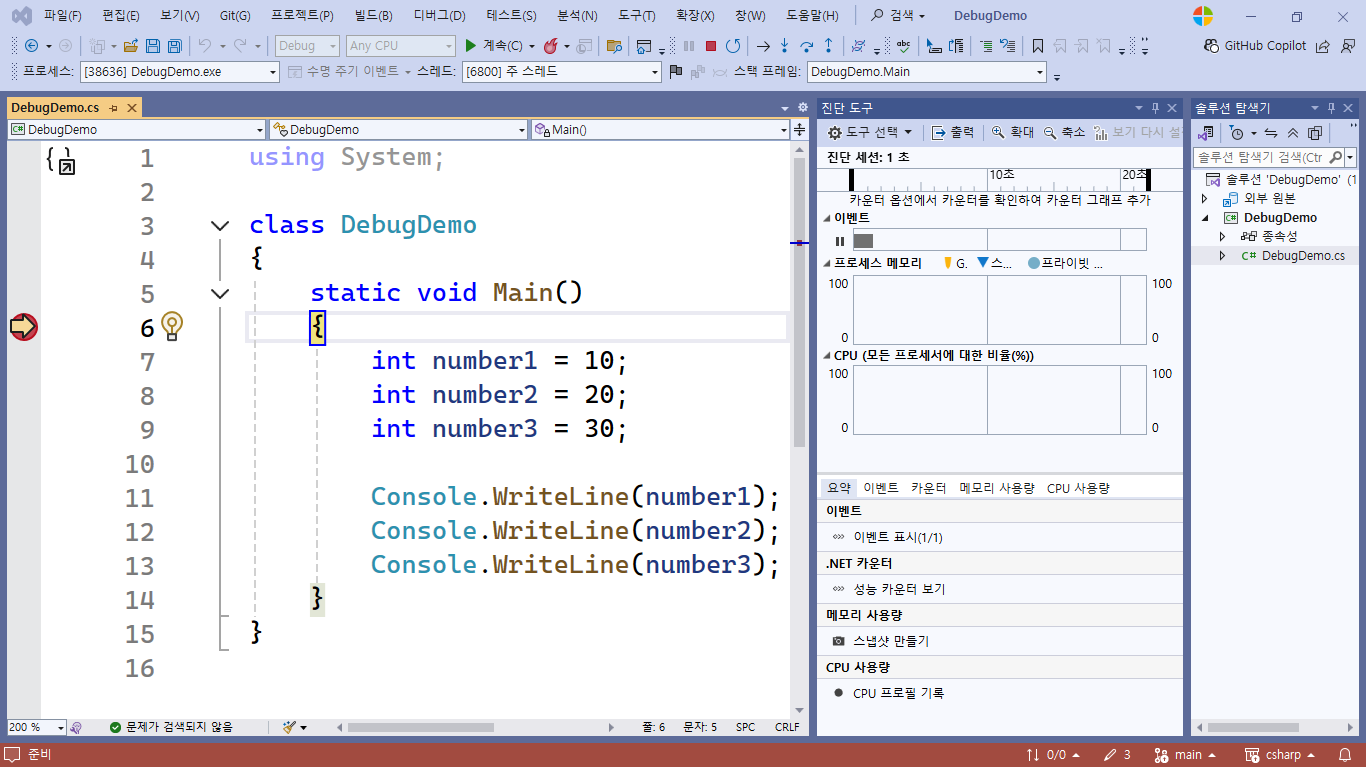Toggle bookmark on the current line
This screenshot has height=768, width=1366.
[1037, 46]
